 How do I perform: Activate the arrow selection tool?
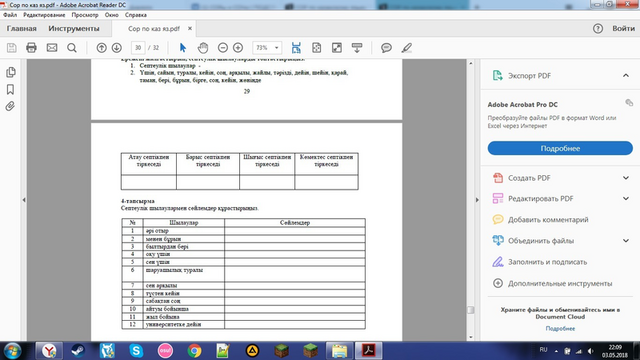pos(182,48)
